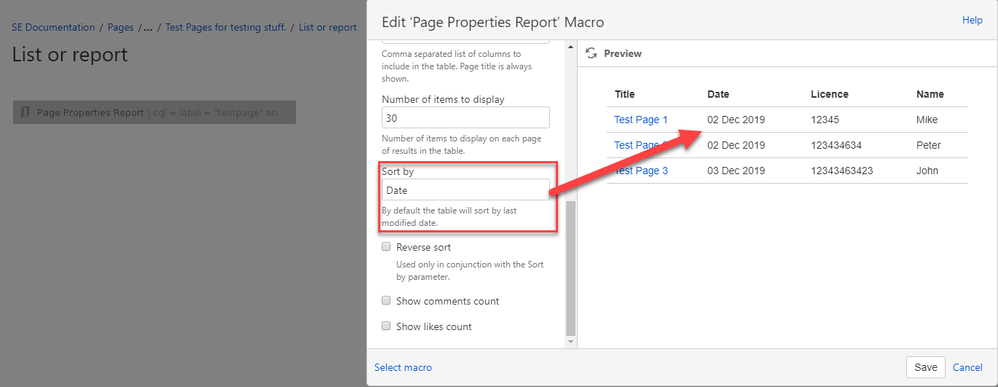Open the Test Page 1 link

coord(641,119)
